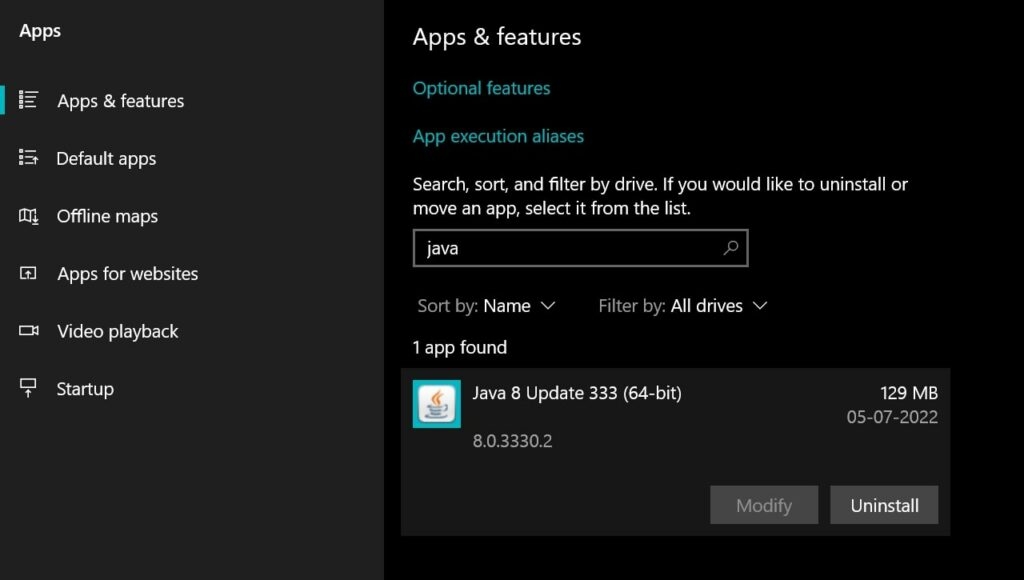Click the Video playback camera icon
The width and height of the screenshot is (1024, 580).
28,330
